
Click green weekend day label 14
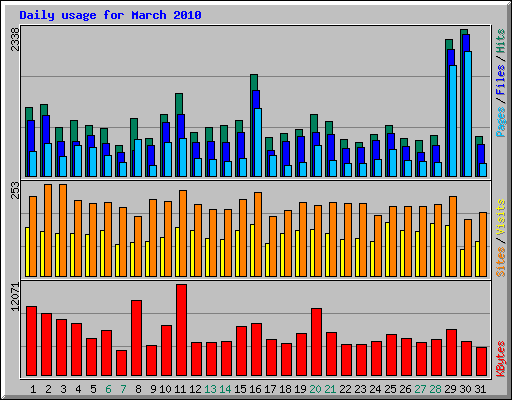coord(225,389)
